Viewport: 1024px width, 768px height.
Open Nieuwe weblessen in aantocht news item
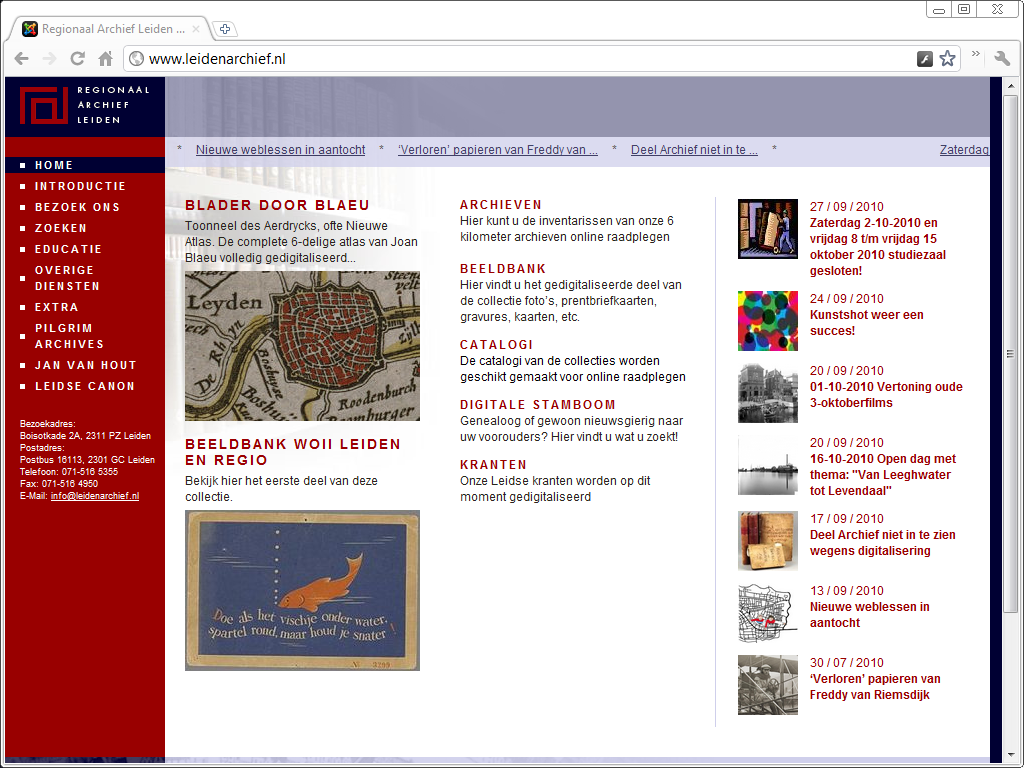pyautogui.click(x=869, y=615)
